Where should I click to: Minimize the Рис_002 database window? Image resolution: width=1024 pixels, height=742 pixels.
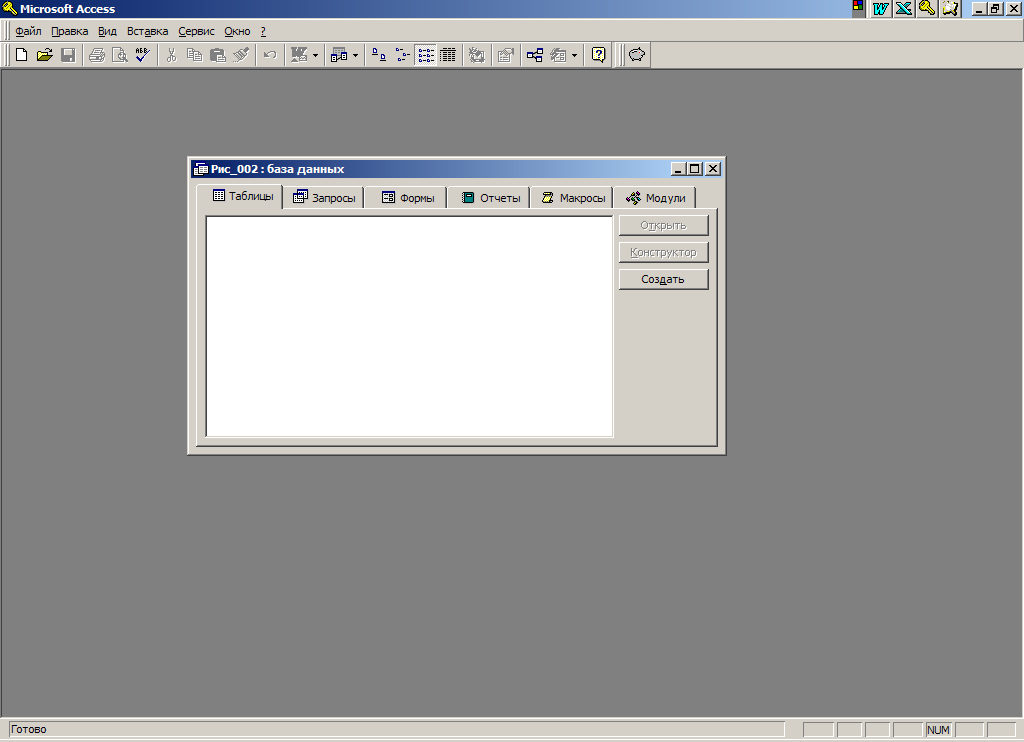679,169
